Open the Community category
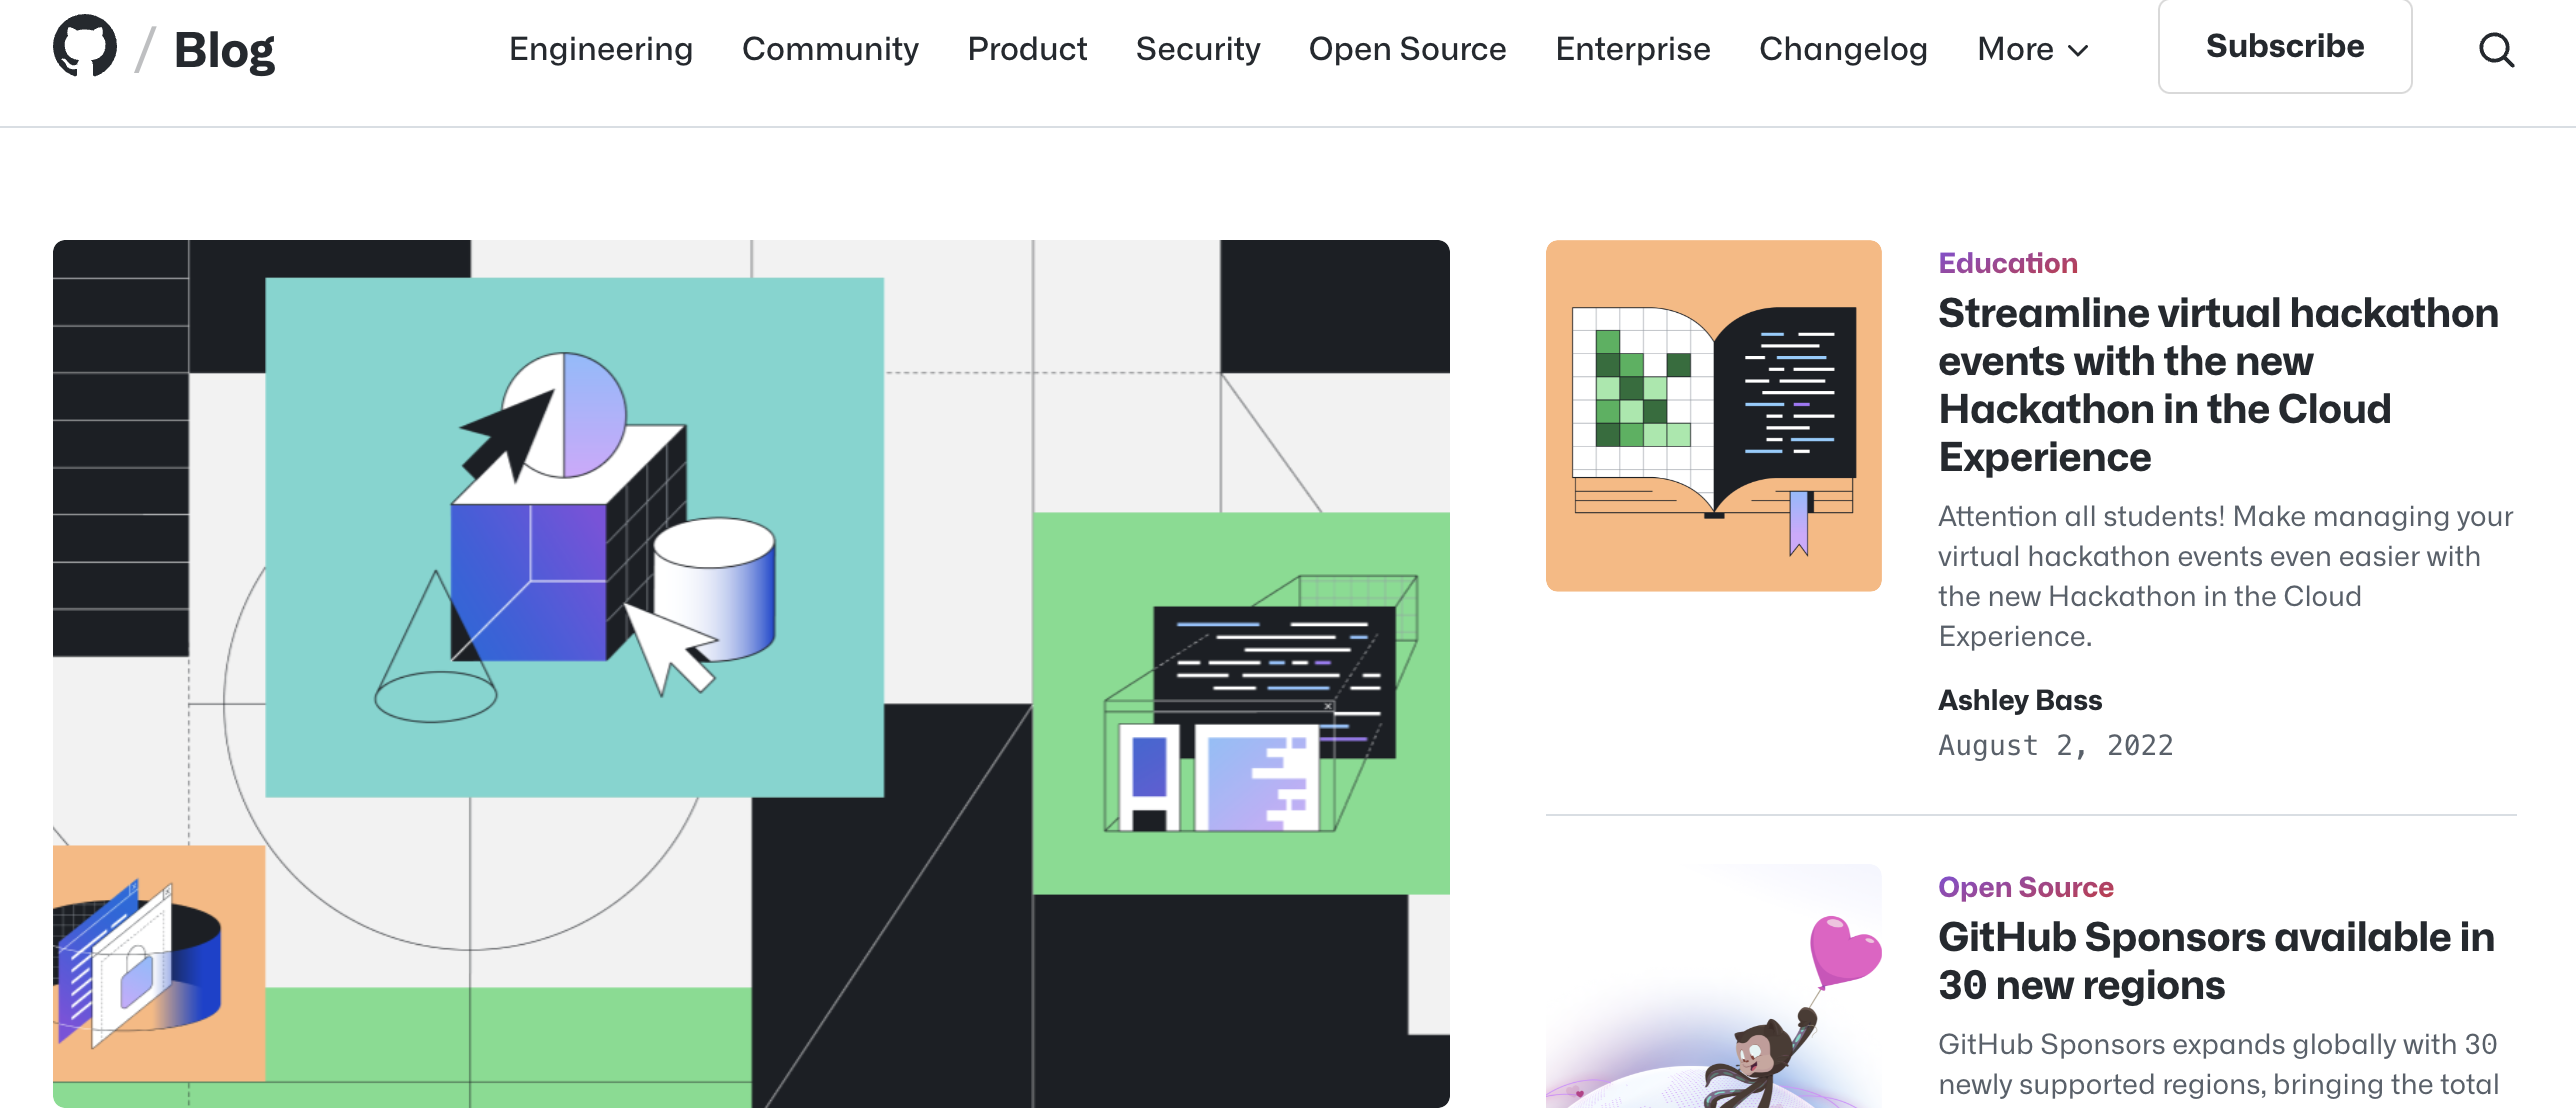Screen dimensions: 2576x1108 tap(830, 49)
